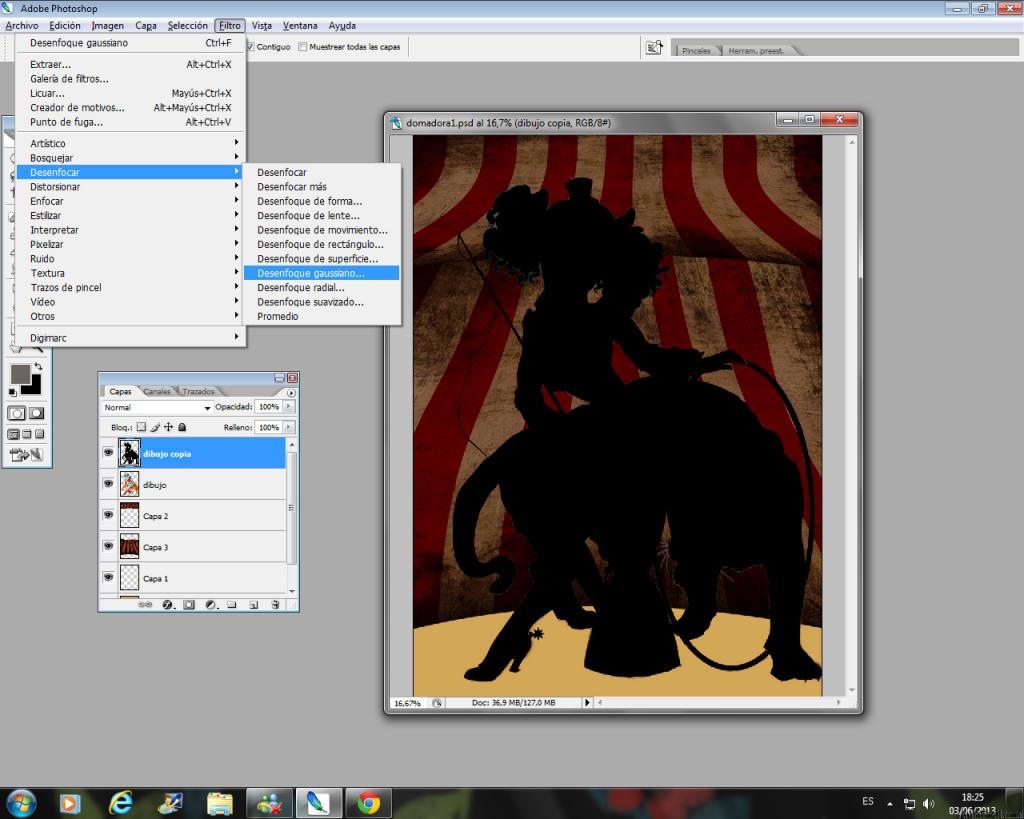Select standard screen mode icon
Screen dimensions: 1024x819
coord(13,434)
